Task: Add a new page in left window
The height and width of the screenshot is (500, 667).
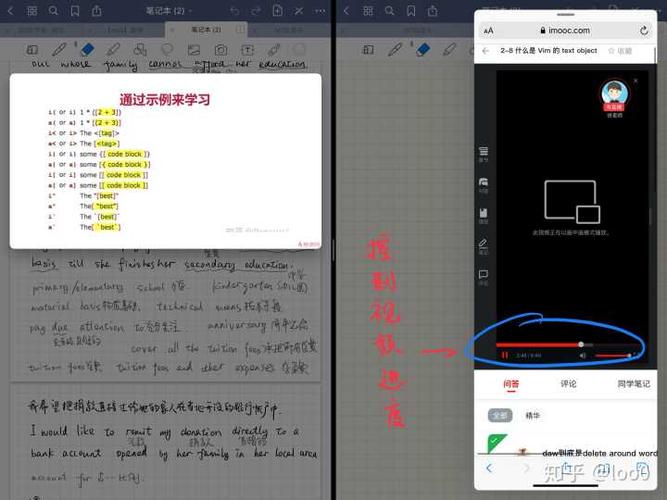Action: [277, 10]
